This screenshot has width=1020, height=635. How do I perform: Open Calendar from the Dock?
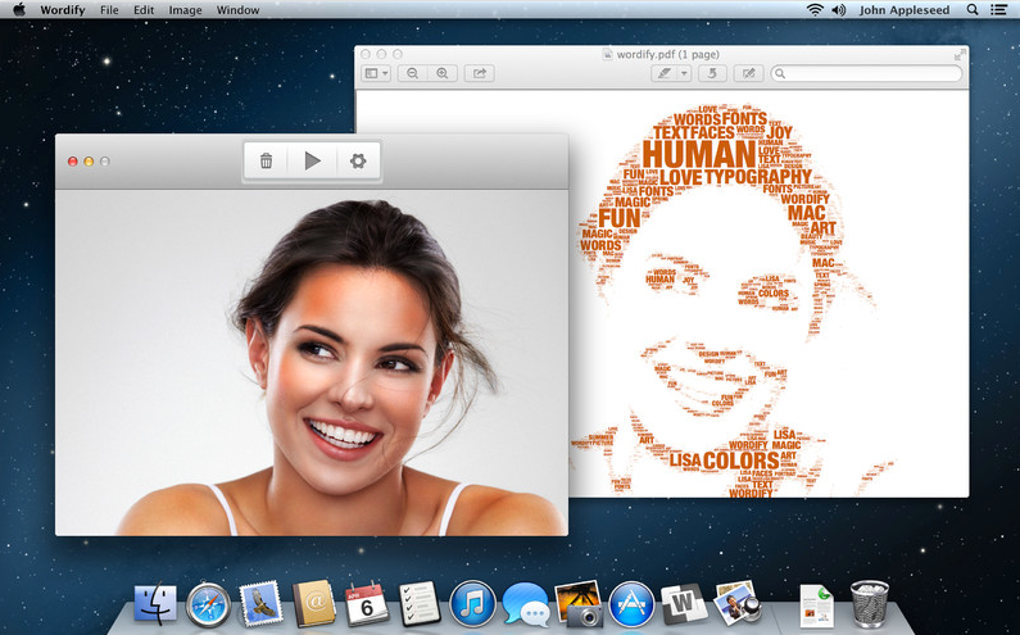click(366, 604)
